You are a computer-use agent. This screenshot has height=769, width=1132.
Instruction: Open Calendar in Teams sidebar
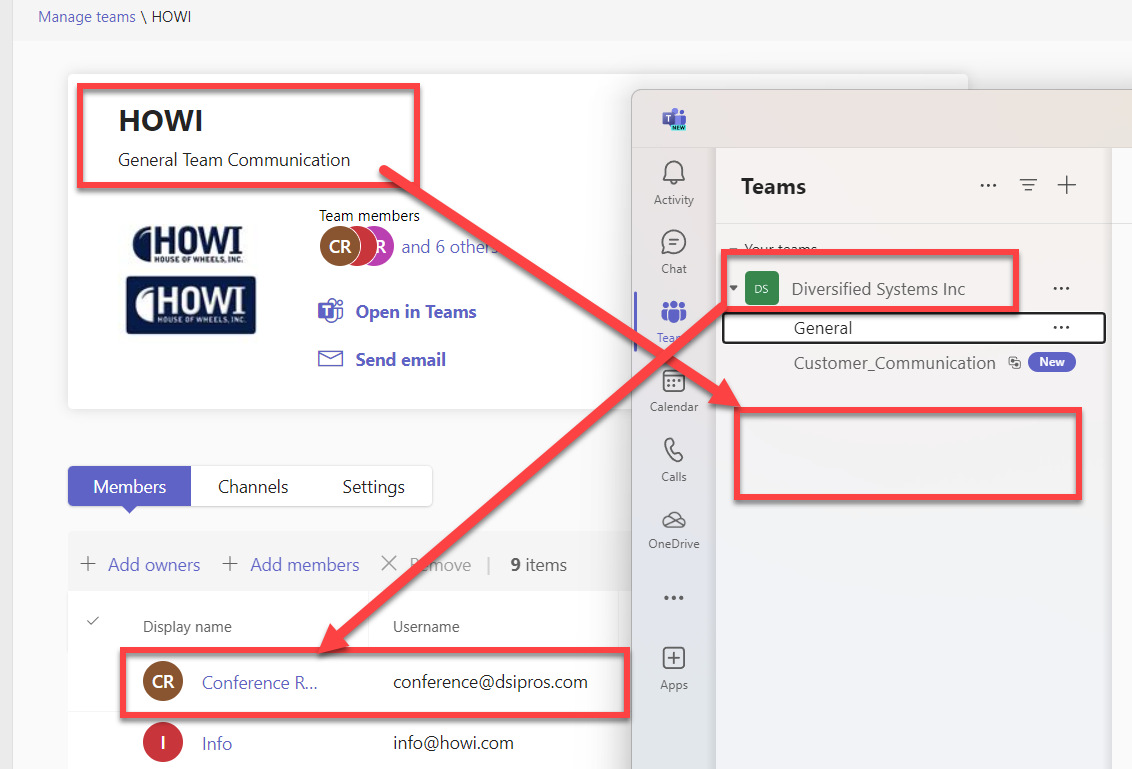tap(674, 391)
